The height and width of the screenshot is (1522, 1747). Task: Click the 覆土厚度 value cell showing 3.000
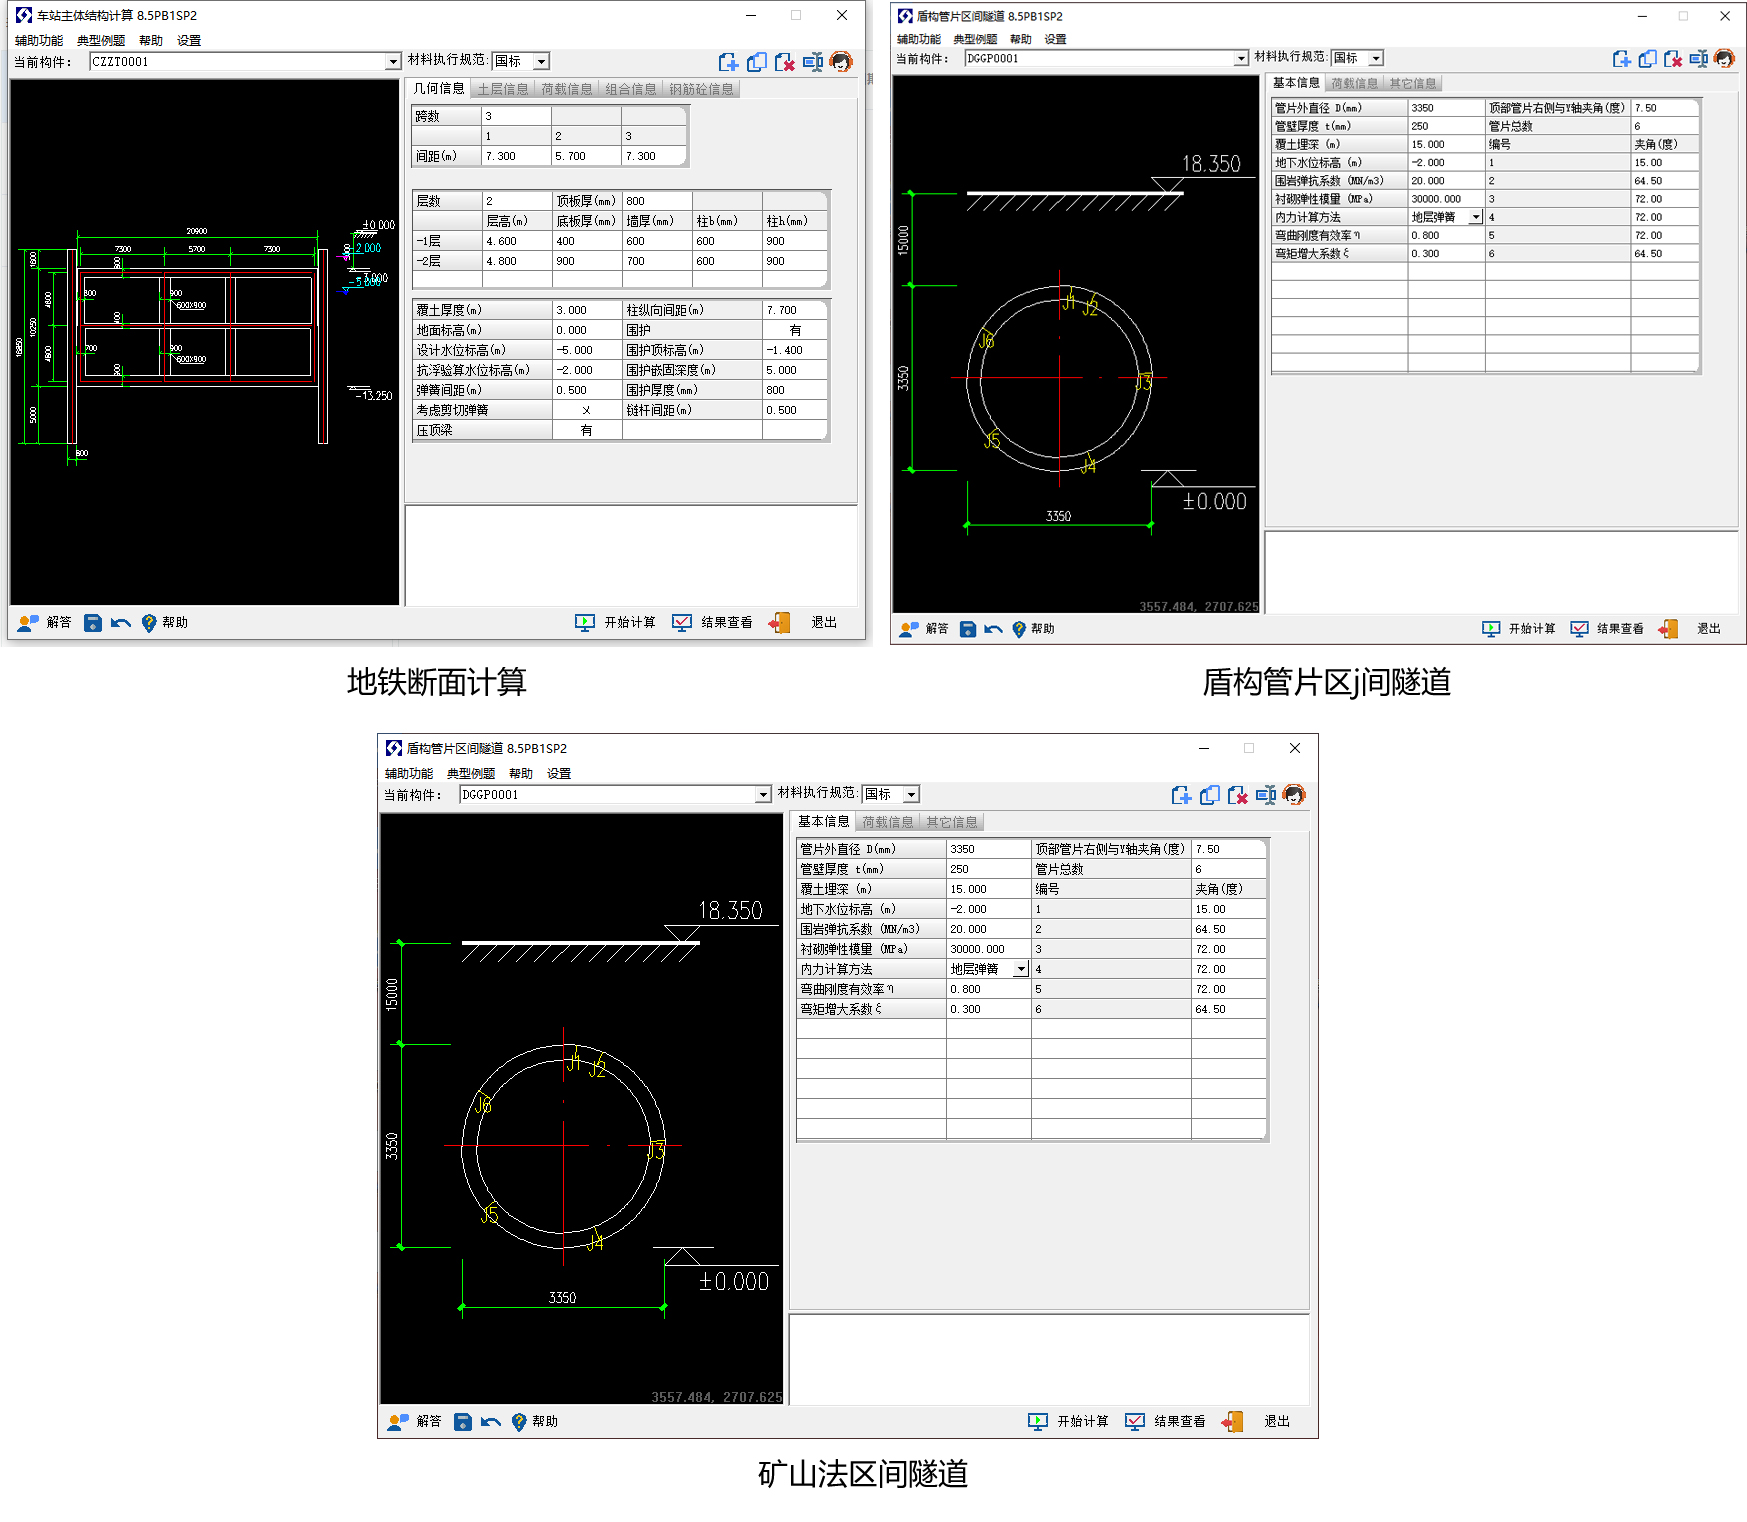[586, 310]
